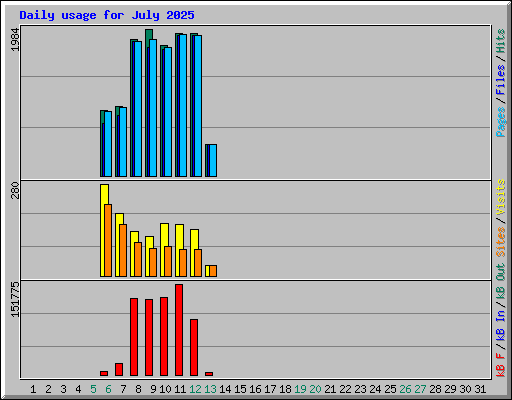This screenshot has width=512, height=400.
Task: Click day label 29 on the x-axis
Action: 450,389
